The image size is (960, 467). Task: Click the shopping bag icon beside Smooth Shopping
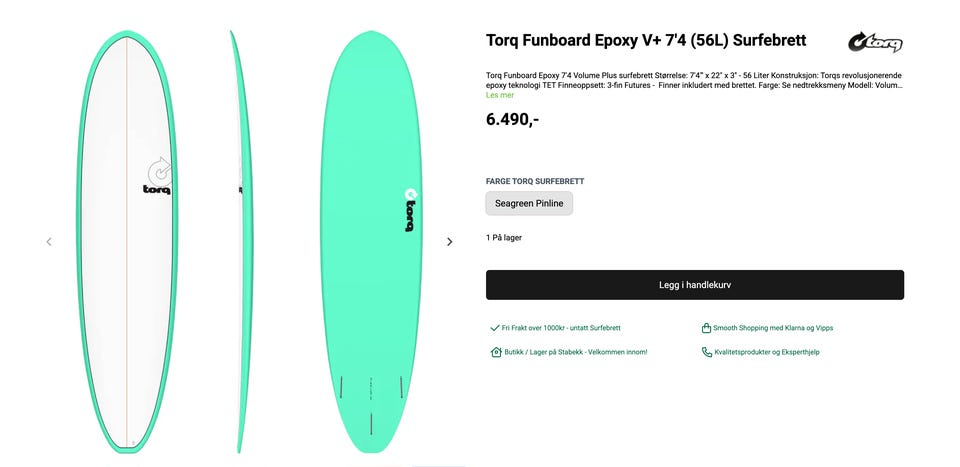point(707,327)
